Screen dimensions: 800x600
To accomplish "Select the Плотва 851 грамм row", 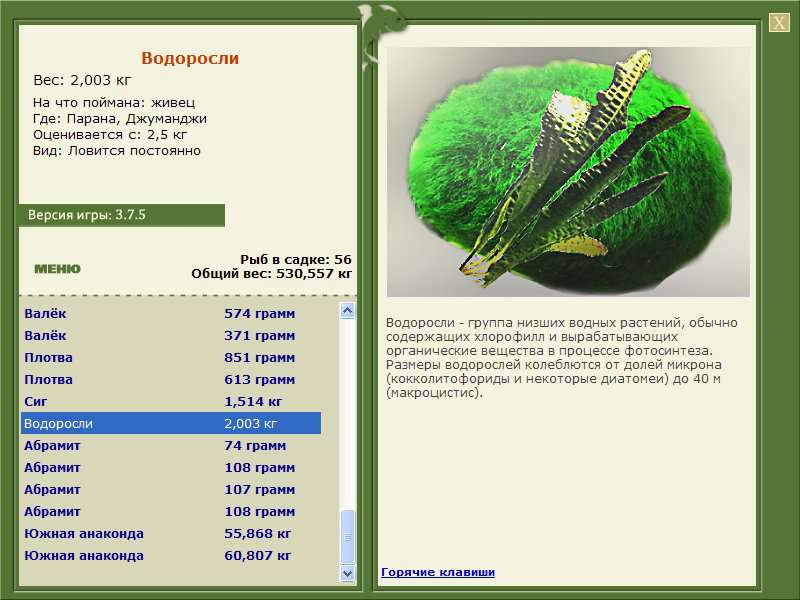I will coord(171,357).
